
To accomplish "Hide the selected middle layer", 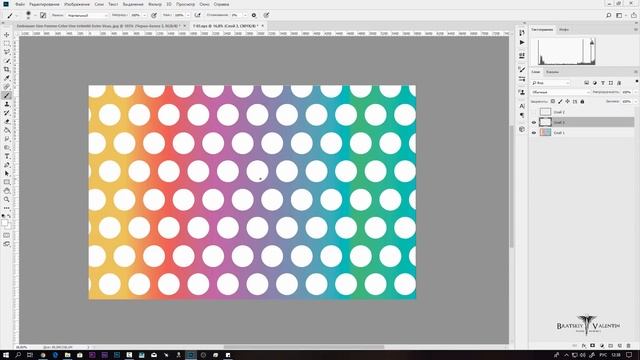I will (x=533, y=122).
